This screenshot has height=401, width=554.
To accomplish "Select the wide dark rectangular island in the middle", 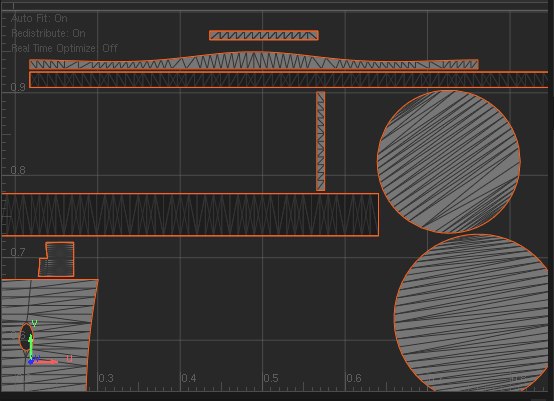I will click(x=190, y=214).
